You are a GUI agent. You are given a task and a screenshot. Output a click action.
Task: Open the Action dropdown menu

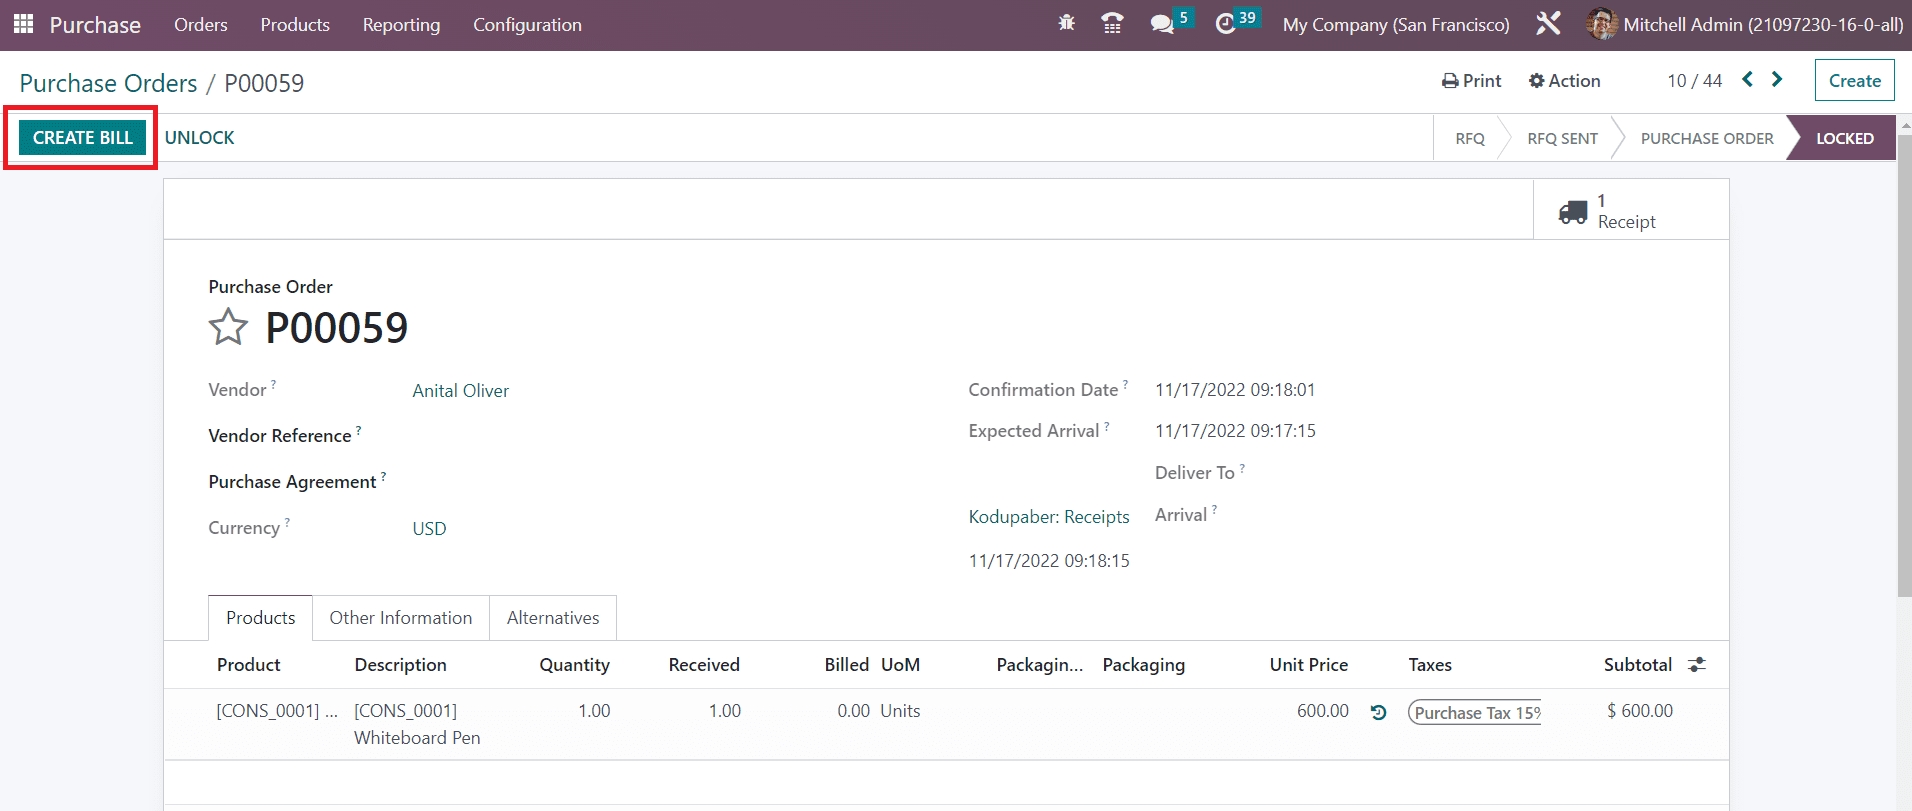point(1564,81)
